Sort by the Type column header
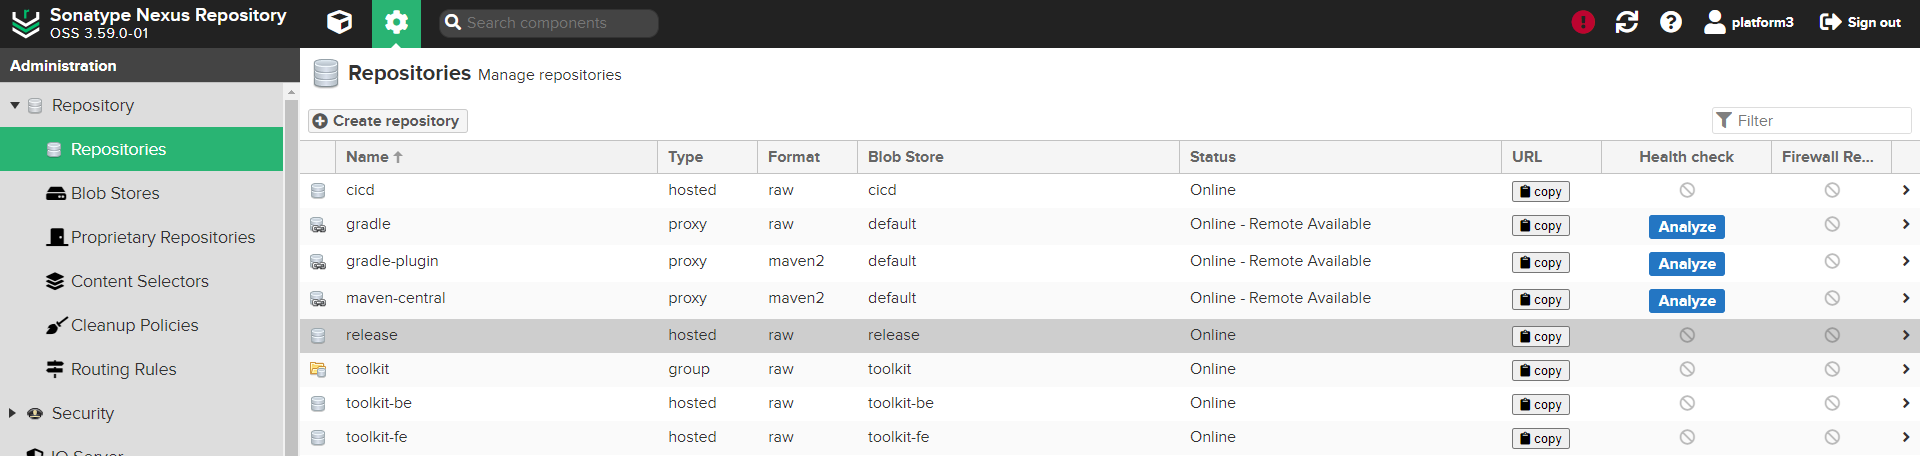1920x456 pixels. pyautogui.click(x=707, y=157)
